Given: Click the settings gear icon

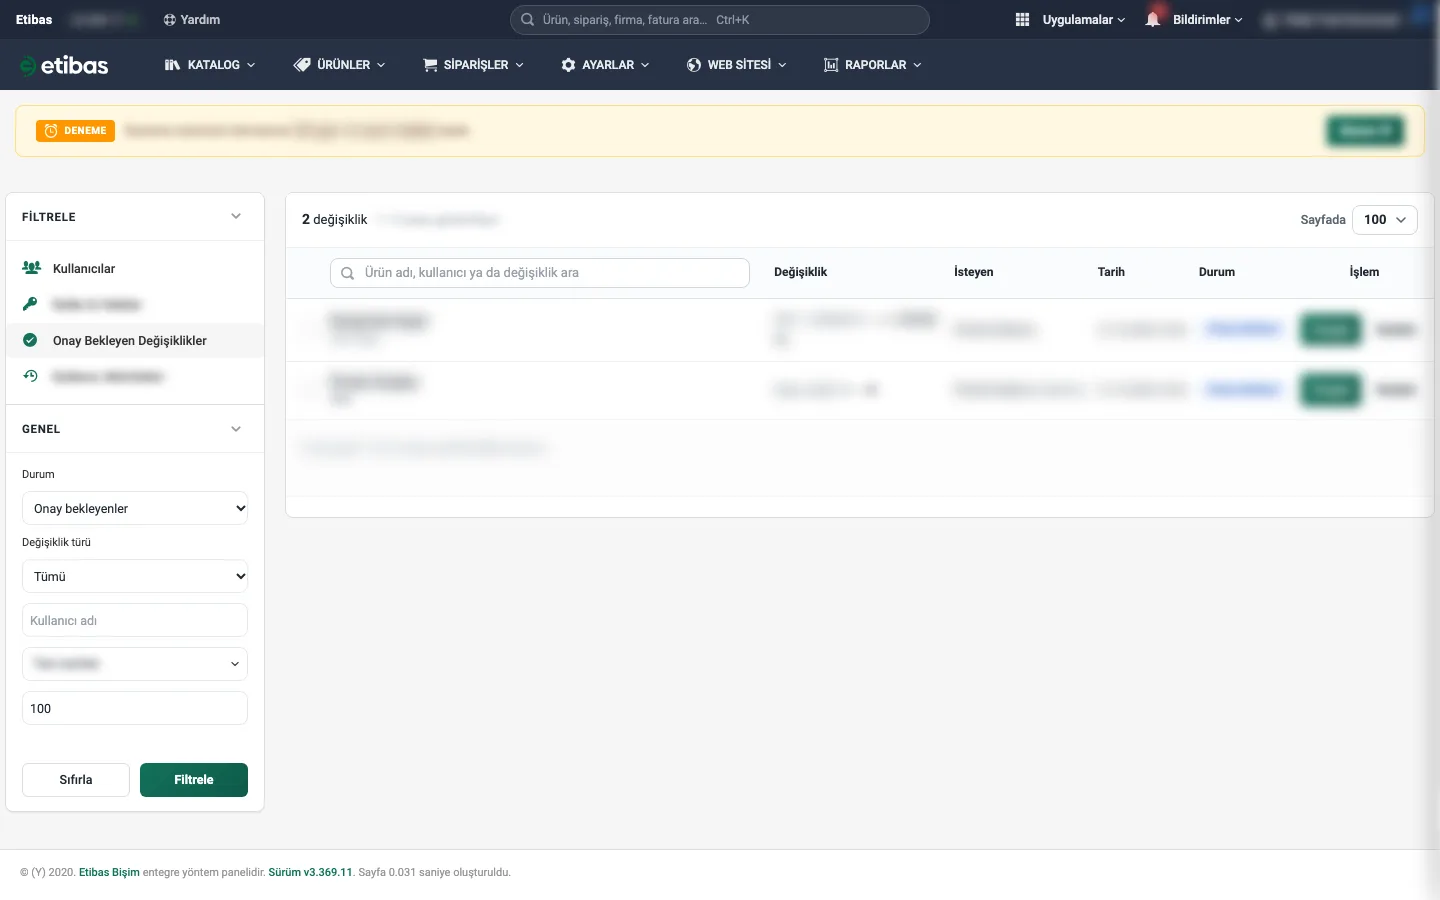Looking at the screenshot, I should pyautogui.click(x=569, y=65).
